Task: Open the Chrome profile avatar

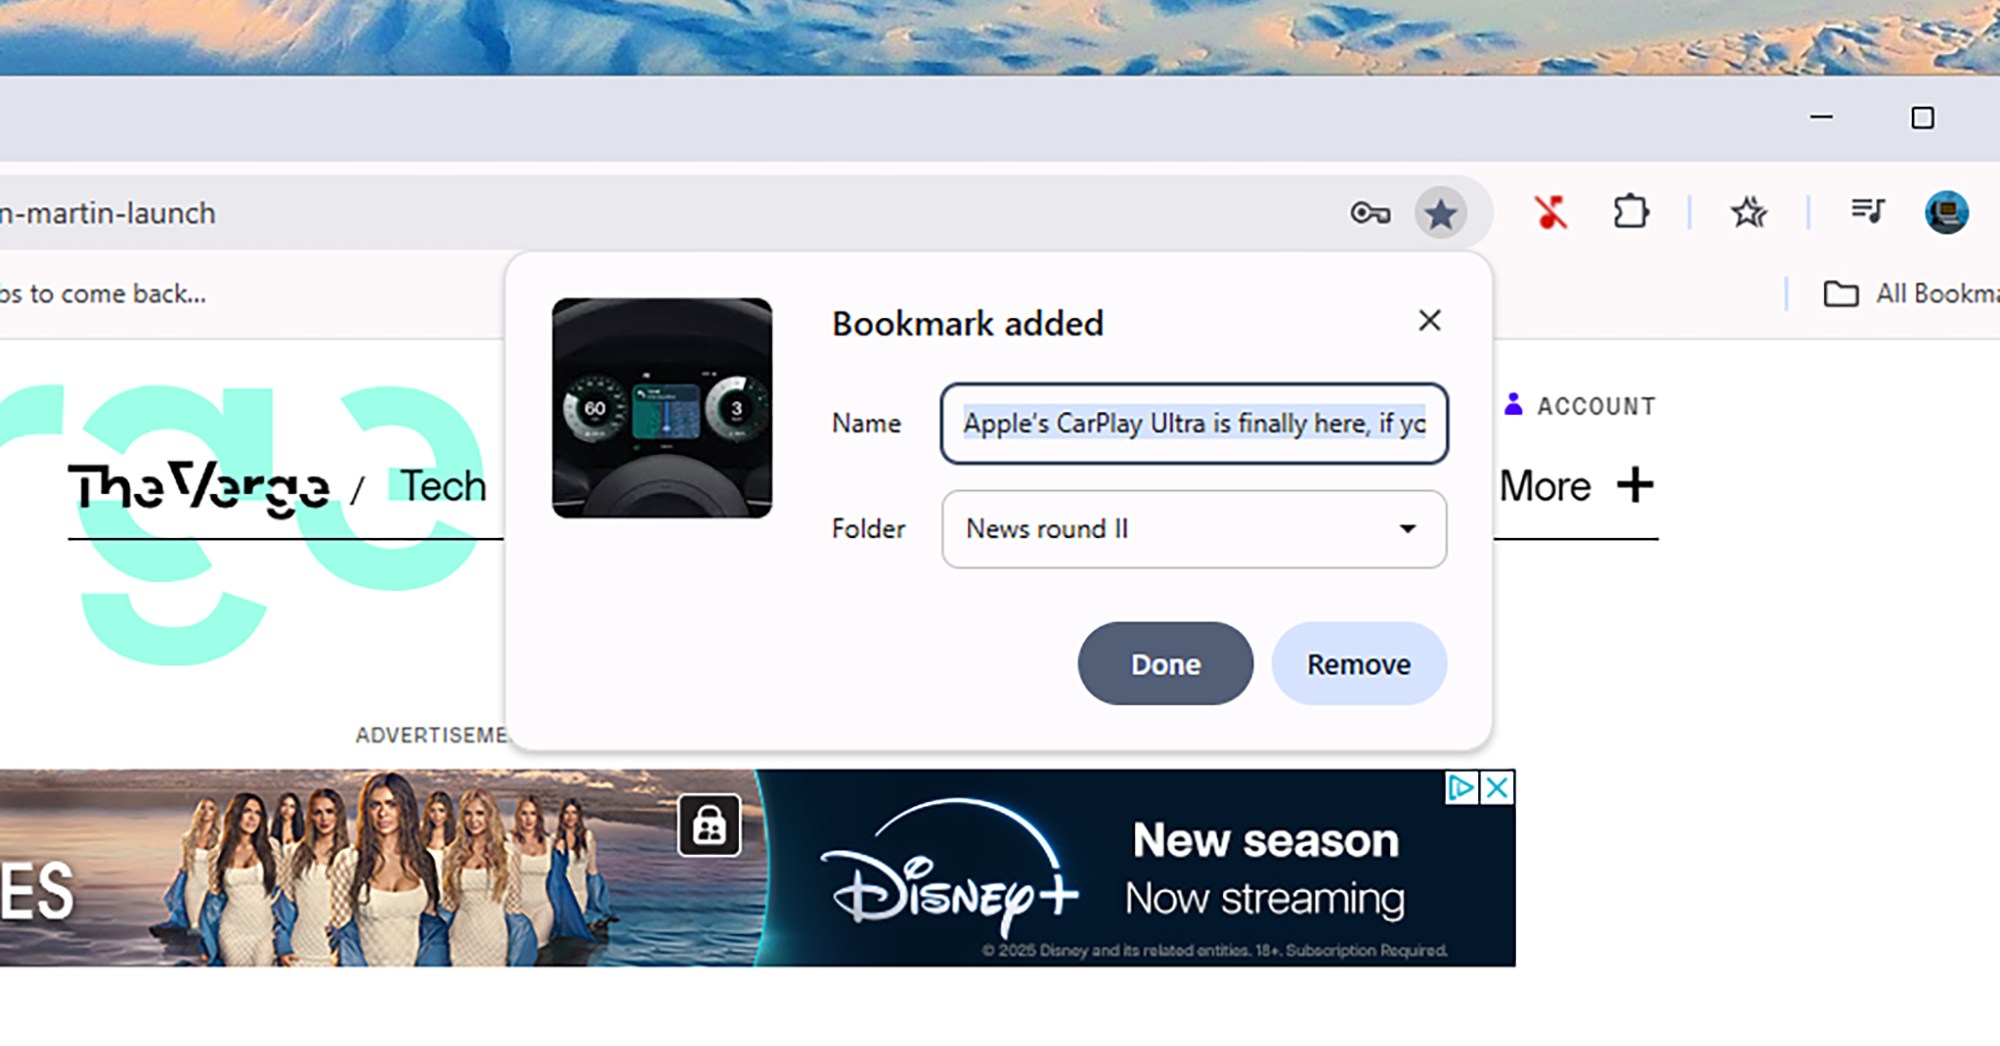Action: click(1946, 212)
